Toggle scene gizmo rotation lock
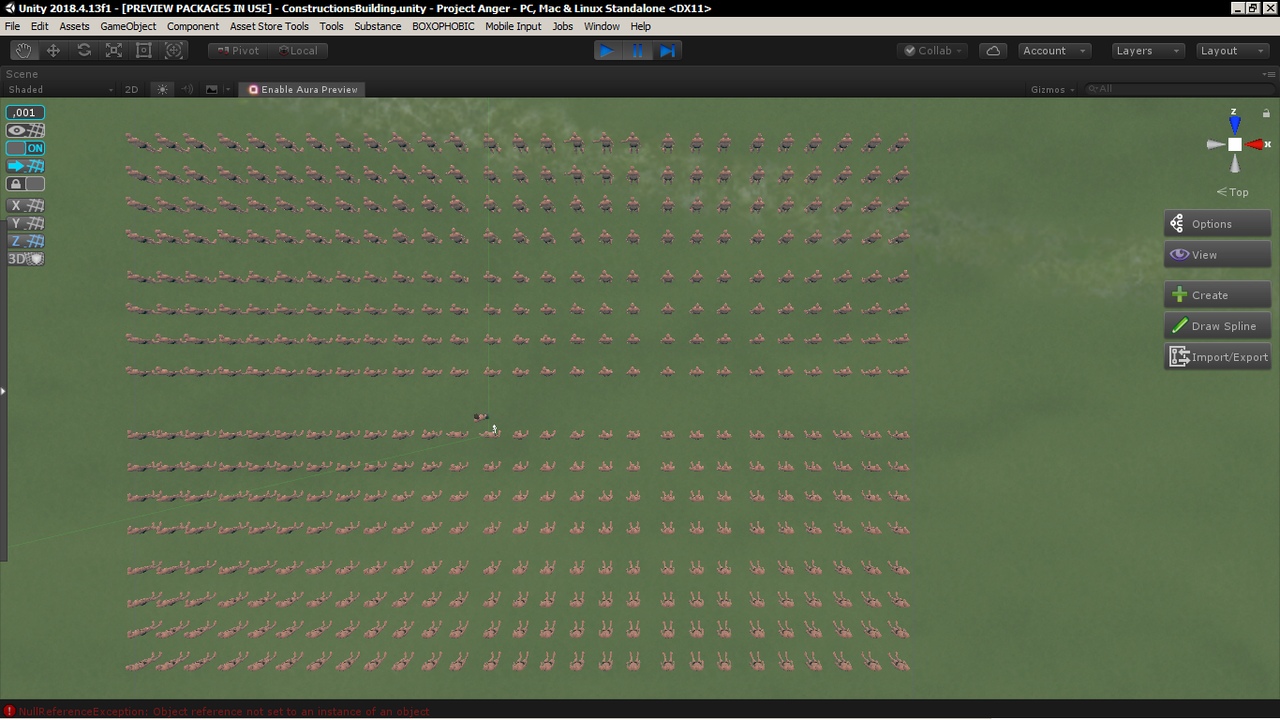Image resolution: width=1280 pixels, height=720 pixels. click(1266, 113)
